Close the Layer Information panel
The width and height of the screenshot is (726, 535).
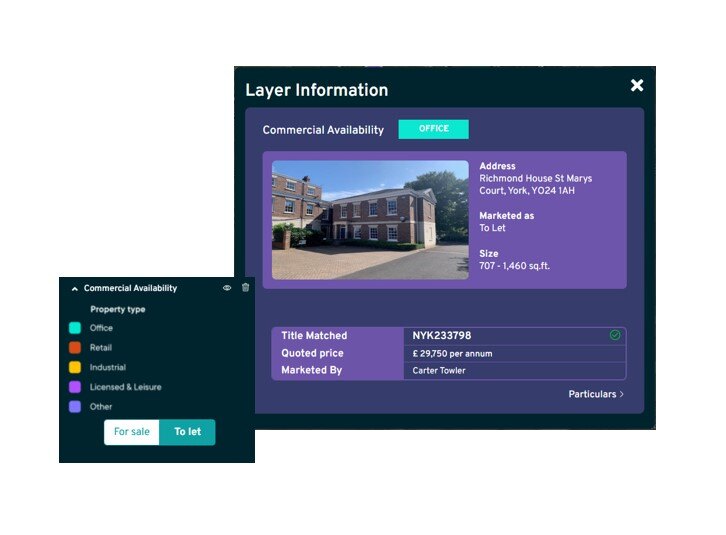click(x=636, y=86)
